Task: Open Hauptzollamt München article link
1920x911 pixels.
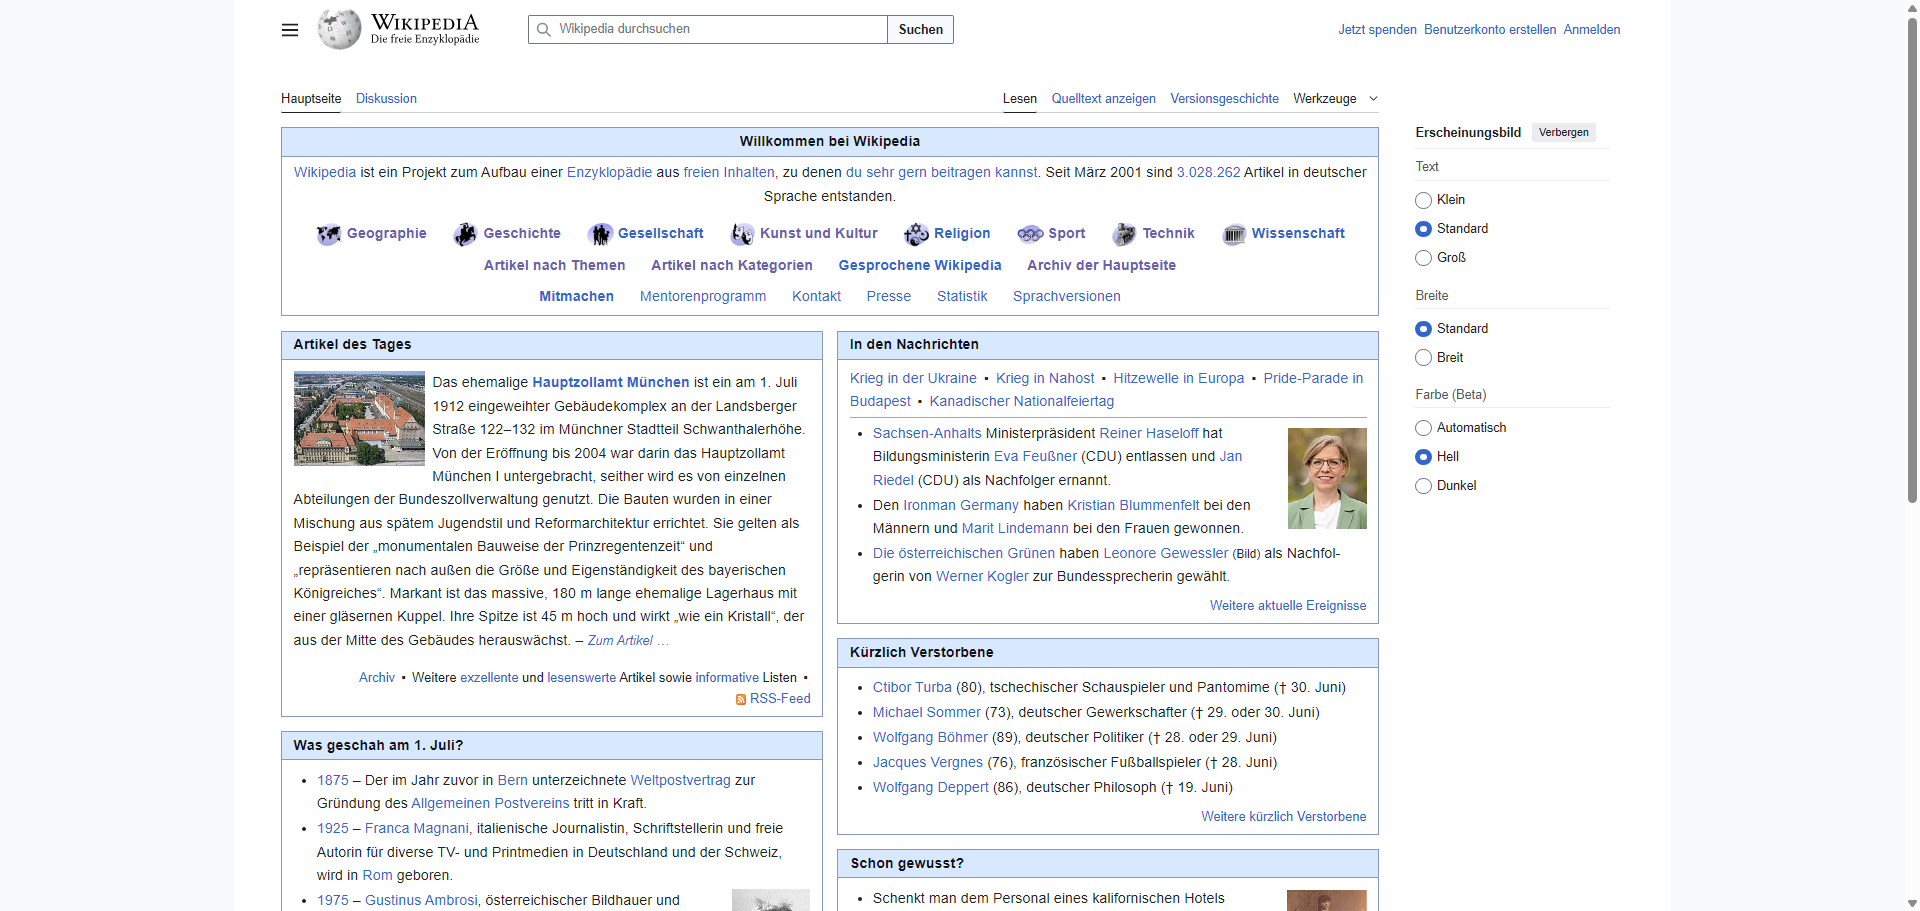Action: pos(610,383)
